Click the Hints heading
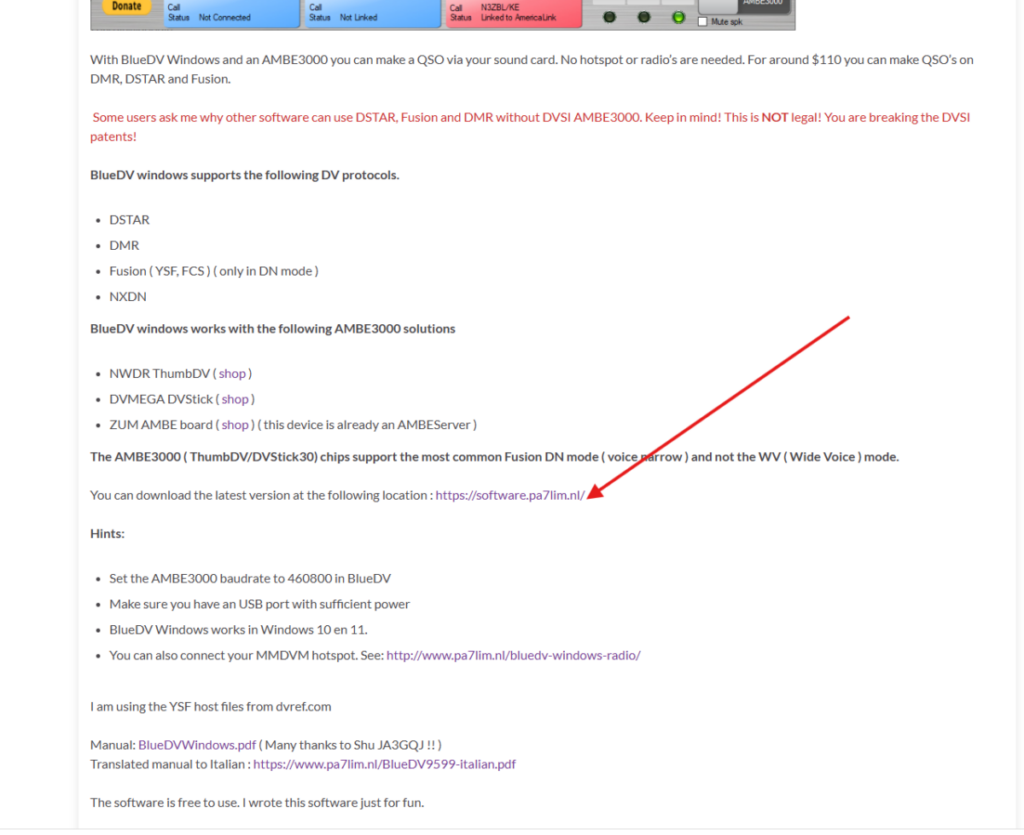This screenshot has width=1024, height=835. [107, 534]
